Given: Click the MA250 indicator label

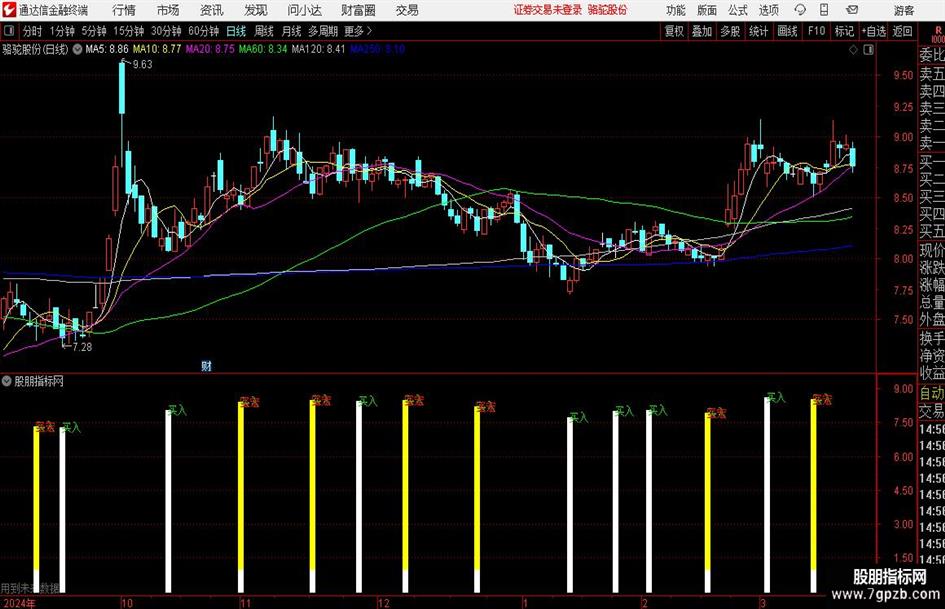Looking at the screenshot, I should (x=377, y=49).
